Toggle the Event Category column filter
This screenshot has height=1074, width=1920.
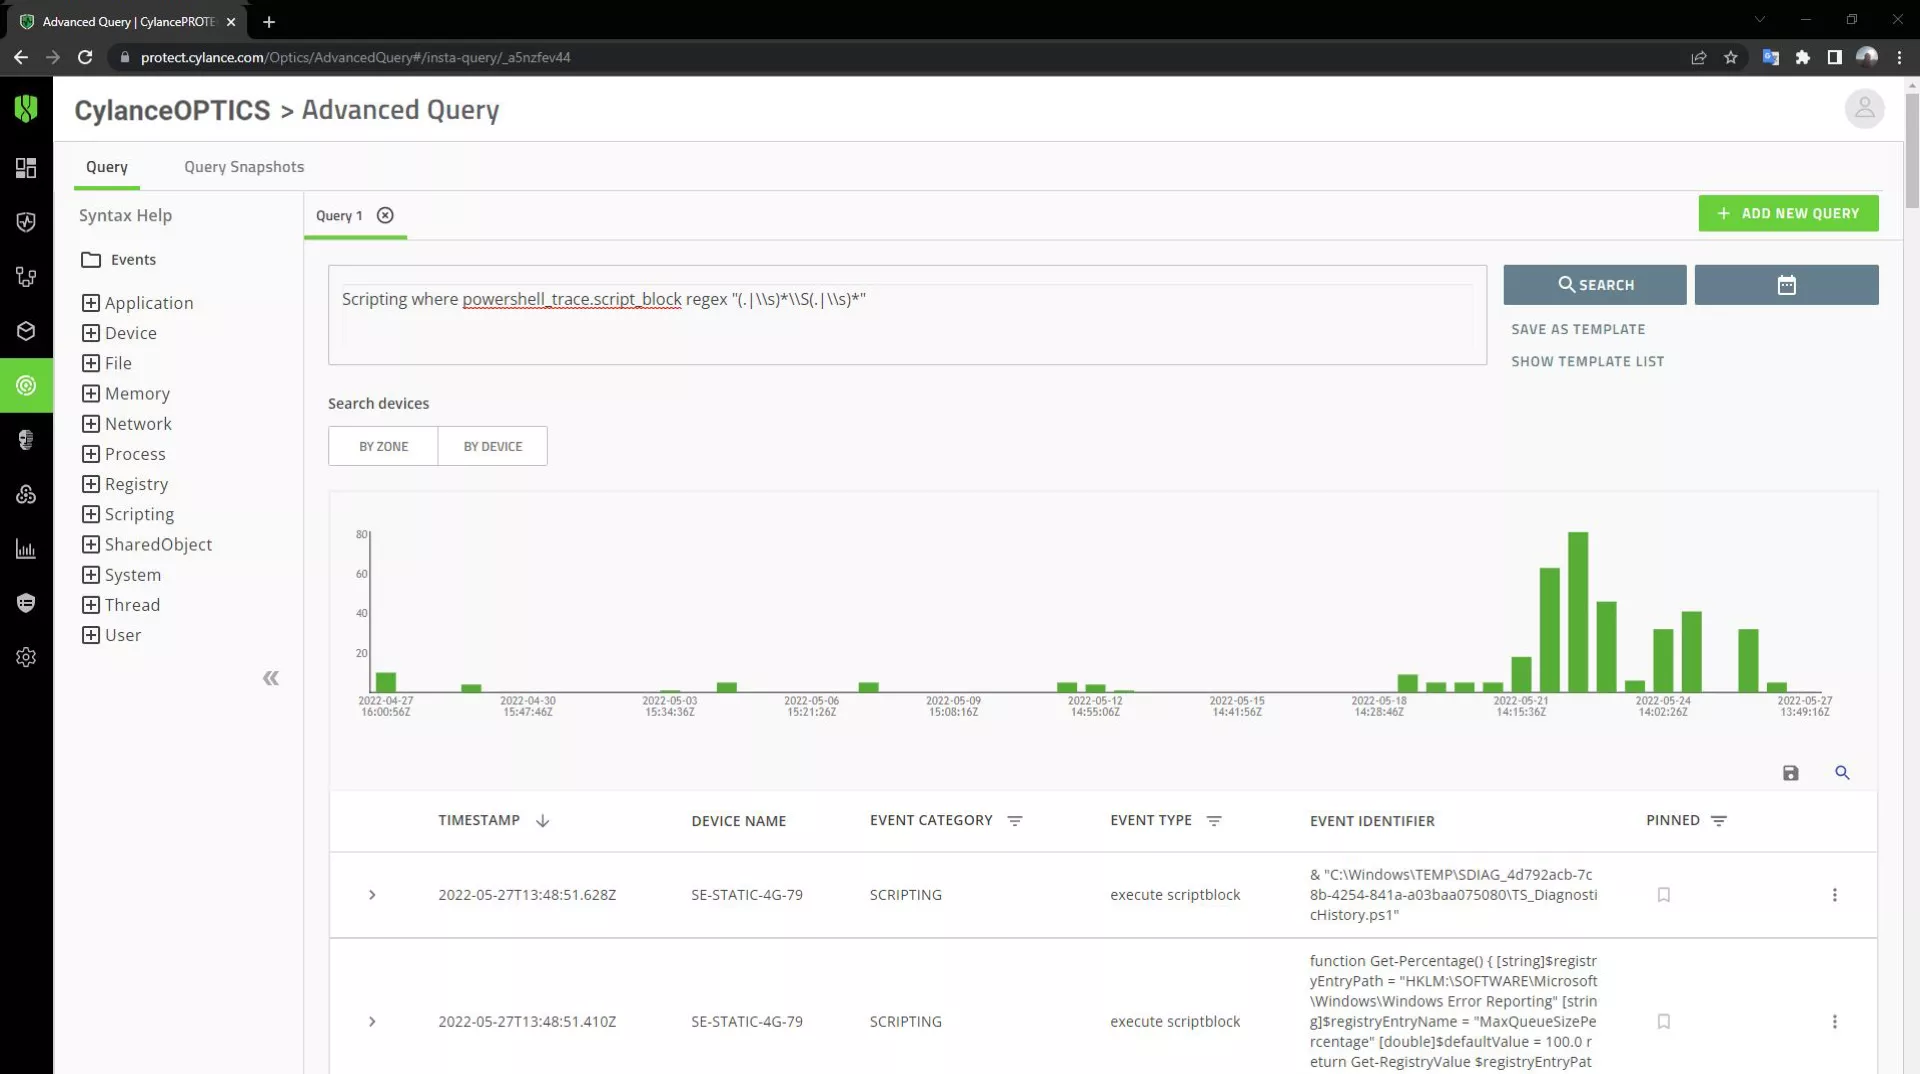(x=1015, y=821)
